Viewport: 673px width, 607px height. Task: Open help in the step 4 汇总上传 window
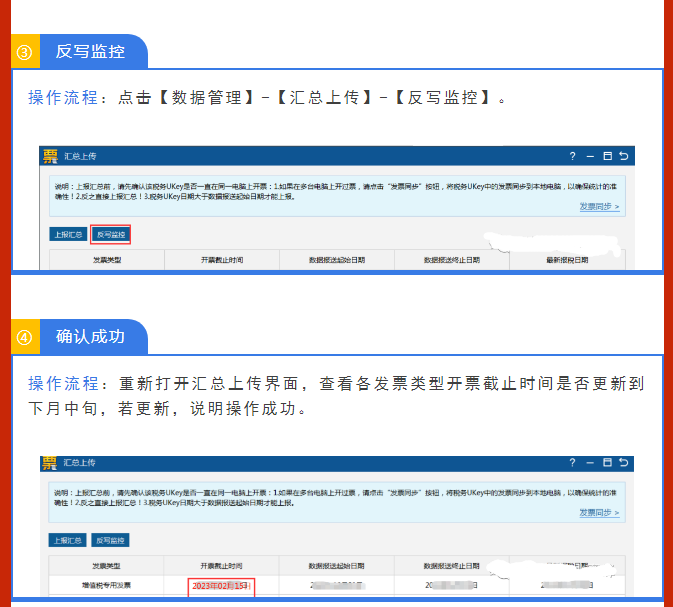click(573, 463)
